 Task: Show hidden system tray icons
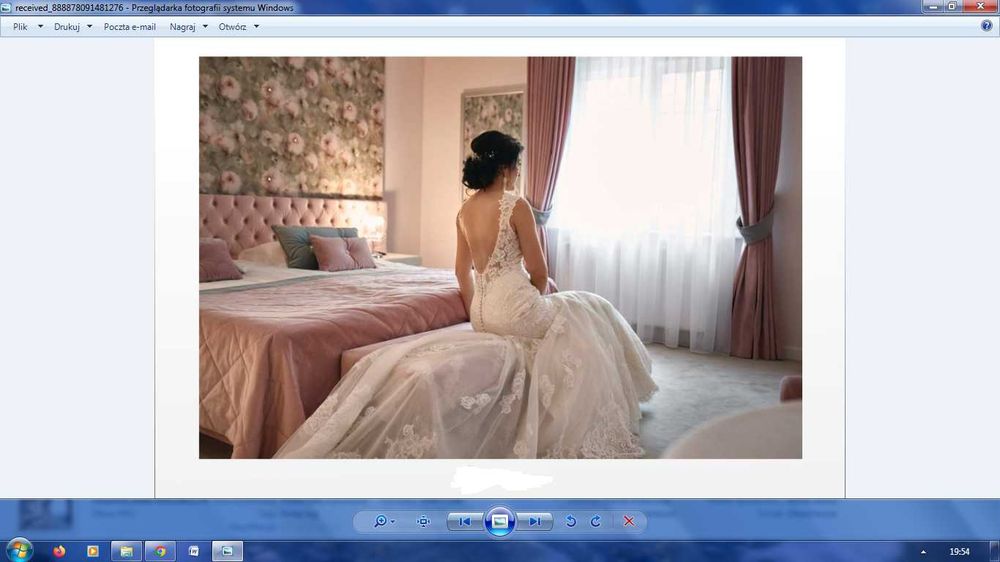pyautogui.click(x=923, y=552)
